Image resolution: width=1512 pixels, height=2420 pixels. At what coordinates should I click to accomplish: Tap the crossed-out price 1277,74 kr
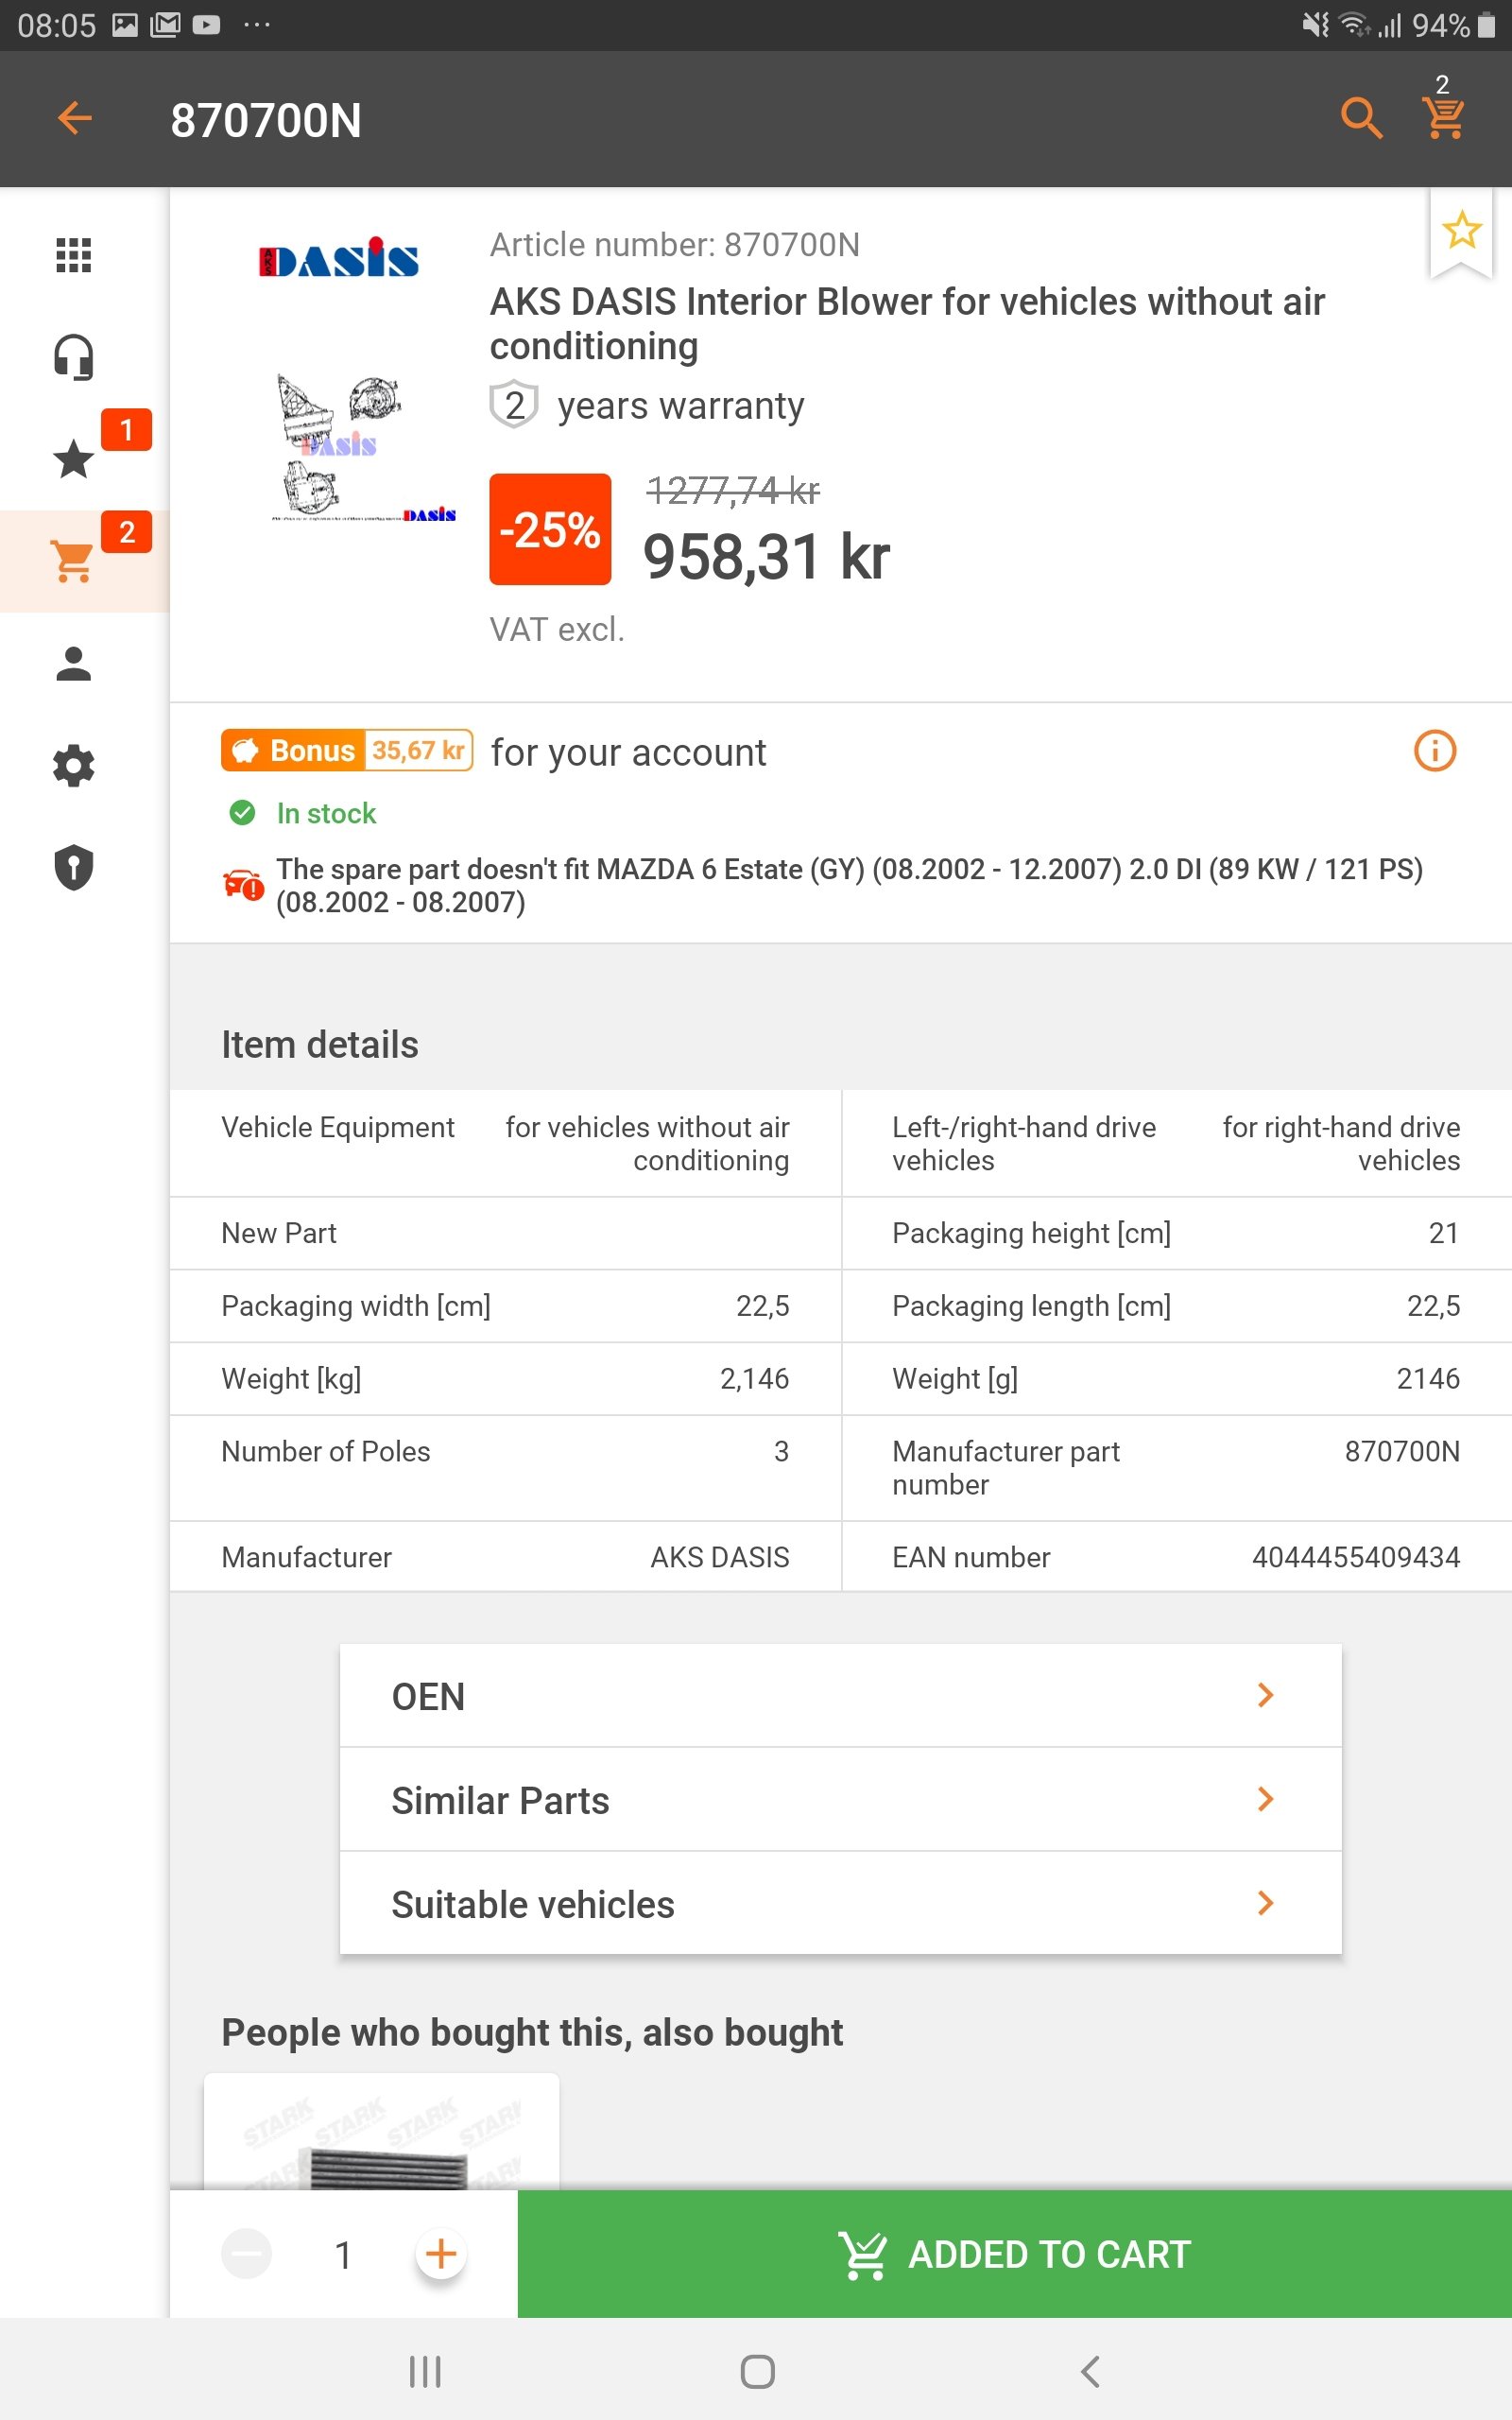click(733, 490)
